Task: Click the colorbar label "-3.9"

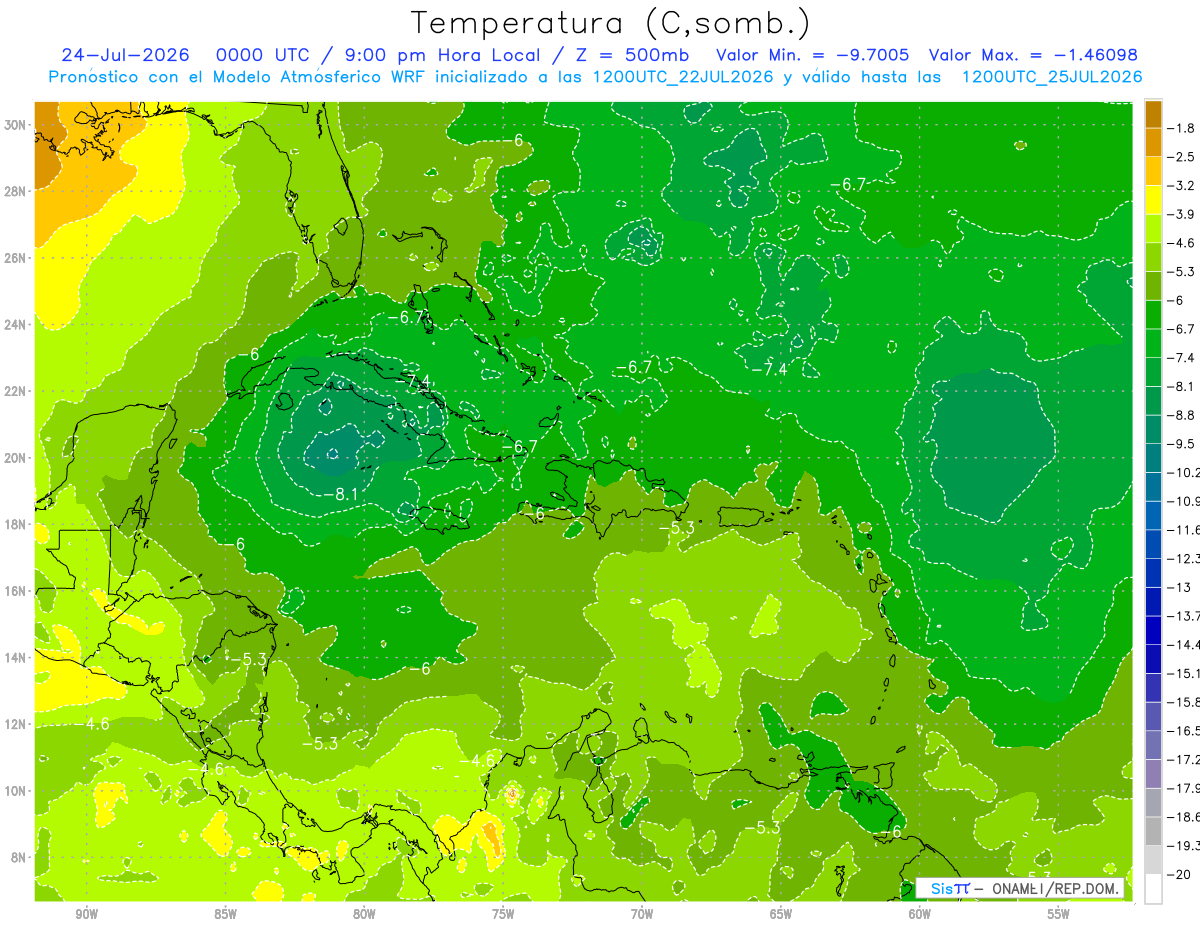Action: (x=1181, y=214)
